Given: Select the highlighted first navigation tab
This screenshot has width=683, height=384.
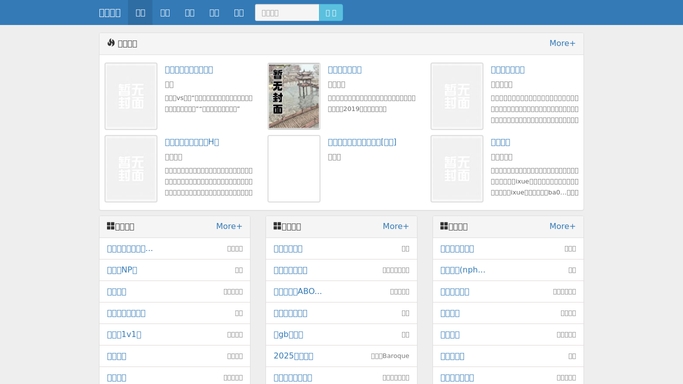Looking at the screenshot, I should coord(140,13).
